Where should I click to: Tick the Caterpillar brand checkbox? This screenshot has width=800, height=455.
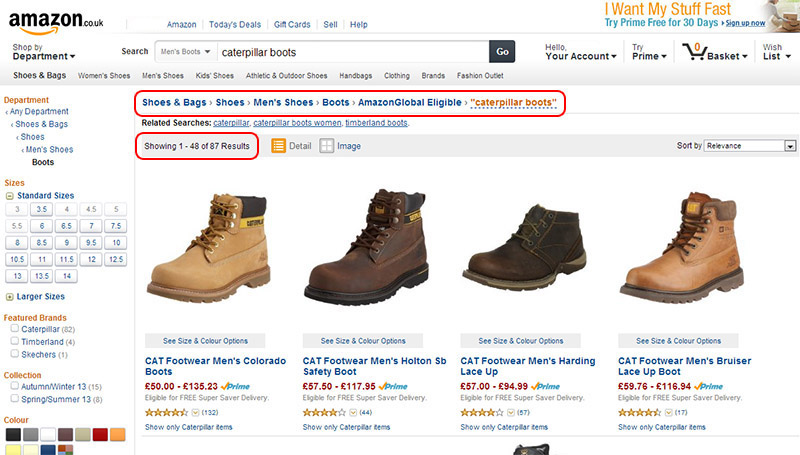14,328
